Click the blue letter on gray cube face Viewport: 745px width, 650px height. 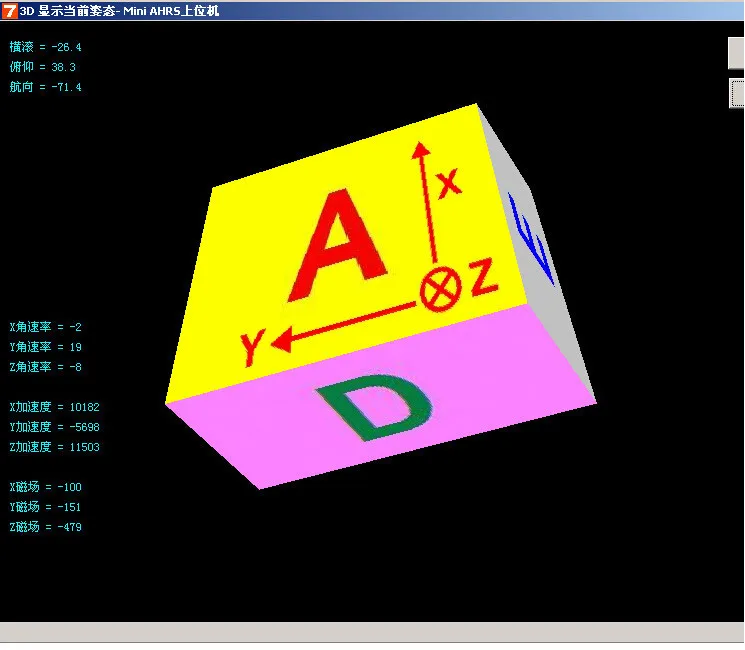(x=532, y=239)
